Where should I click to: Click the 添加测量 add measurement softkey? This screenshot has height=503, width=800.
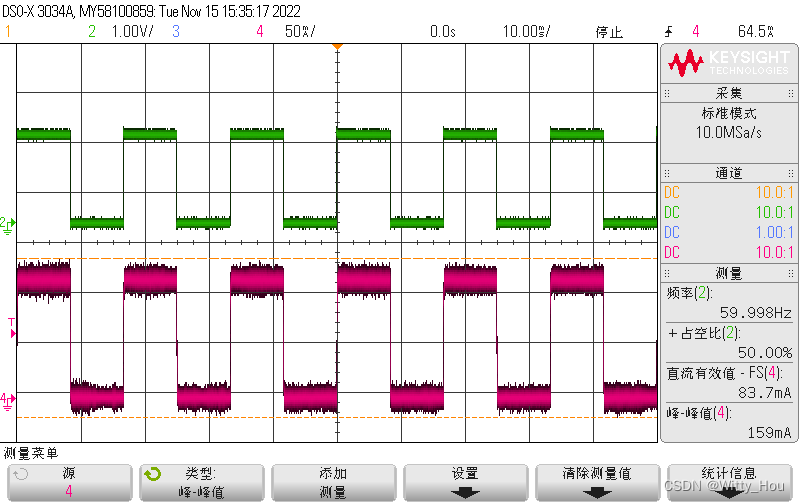tap(333, 483)
